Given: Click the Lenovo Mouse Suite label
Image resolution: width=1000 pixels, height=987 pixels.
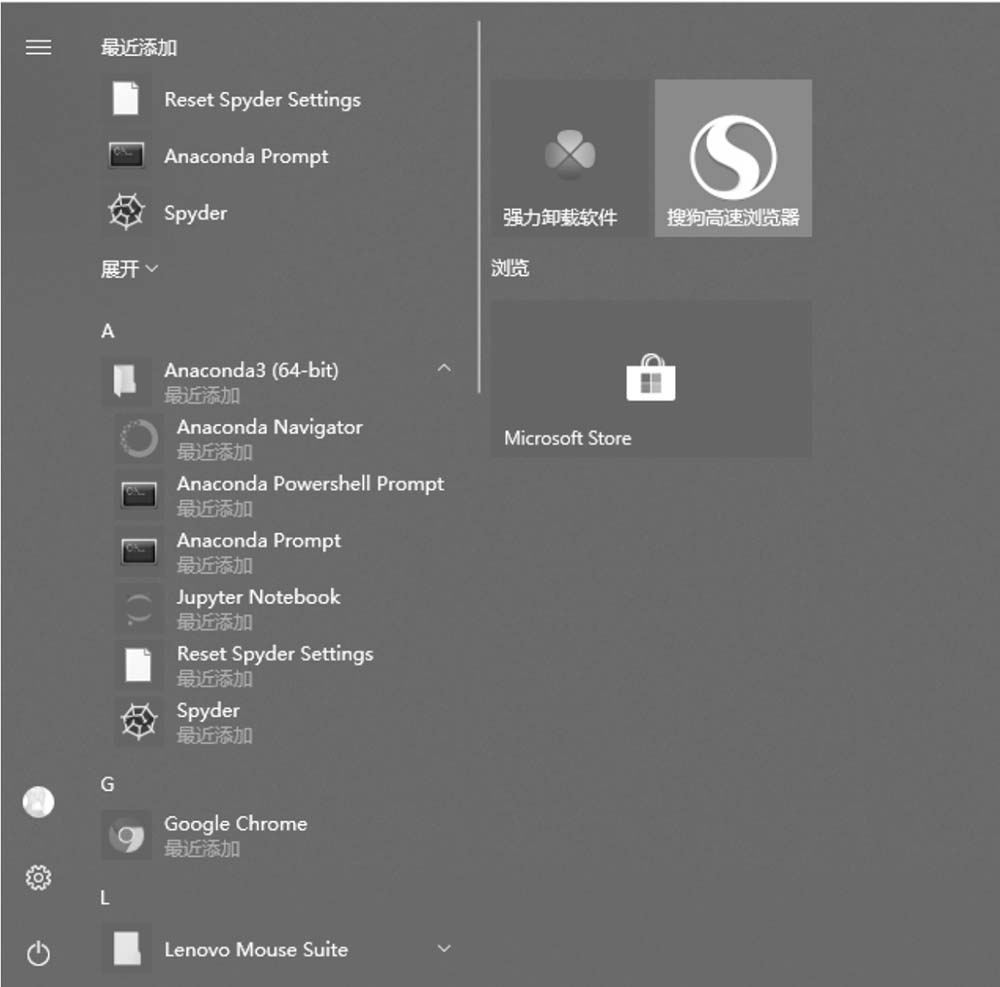Looking at the screenshot, I should tap(256, 949).
